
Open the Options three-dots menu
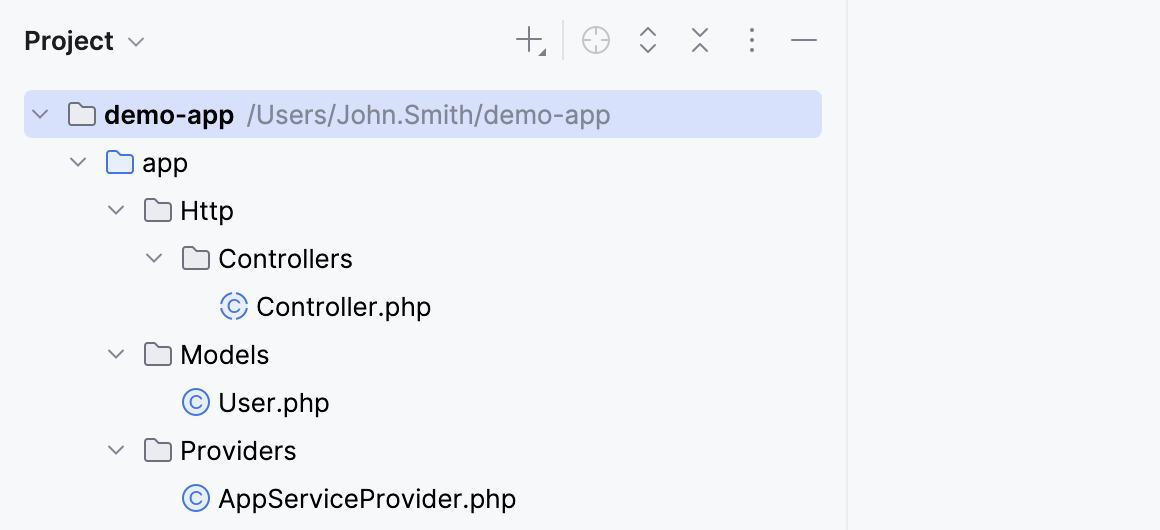pyautogui.click(x=752, y=41)
